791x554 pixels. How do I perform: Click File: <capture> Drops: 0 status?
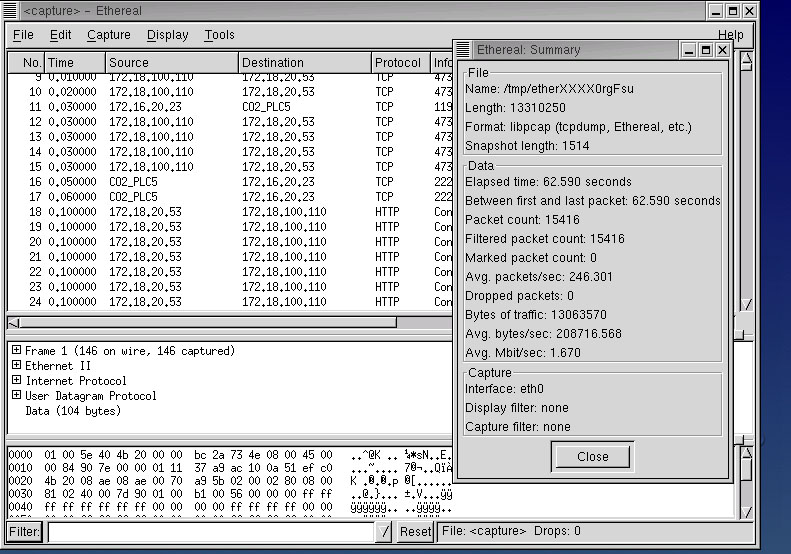(x=511, y=531)
